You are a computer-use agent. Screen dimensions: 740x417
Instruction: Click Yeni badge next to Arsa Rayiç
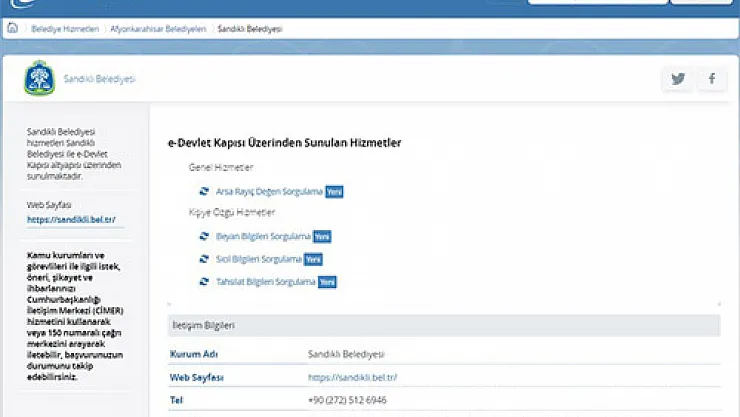click(334, 192)
